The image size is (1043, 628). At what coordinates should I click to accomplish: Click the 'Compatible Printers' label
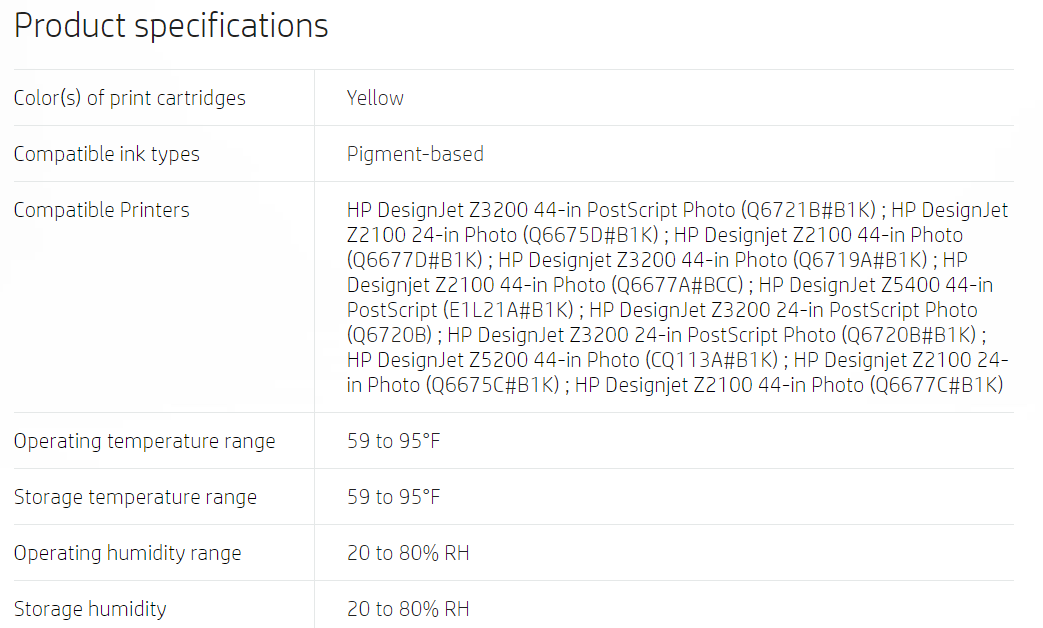coord(102,210)
